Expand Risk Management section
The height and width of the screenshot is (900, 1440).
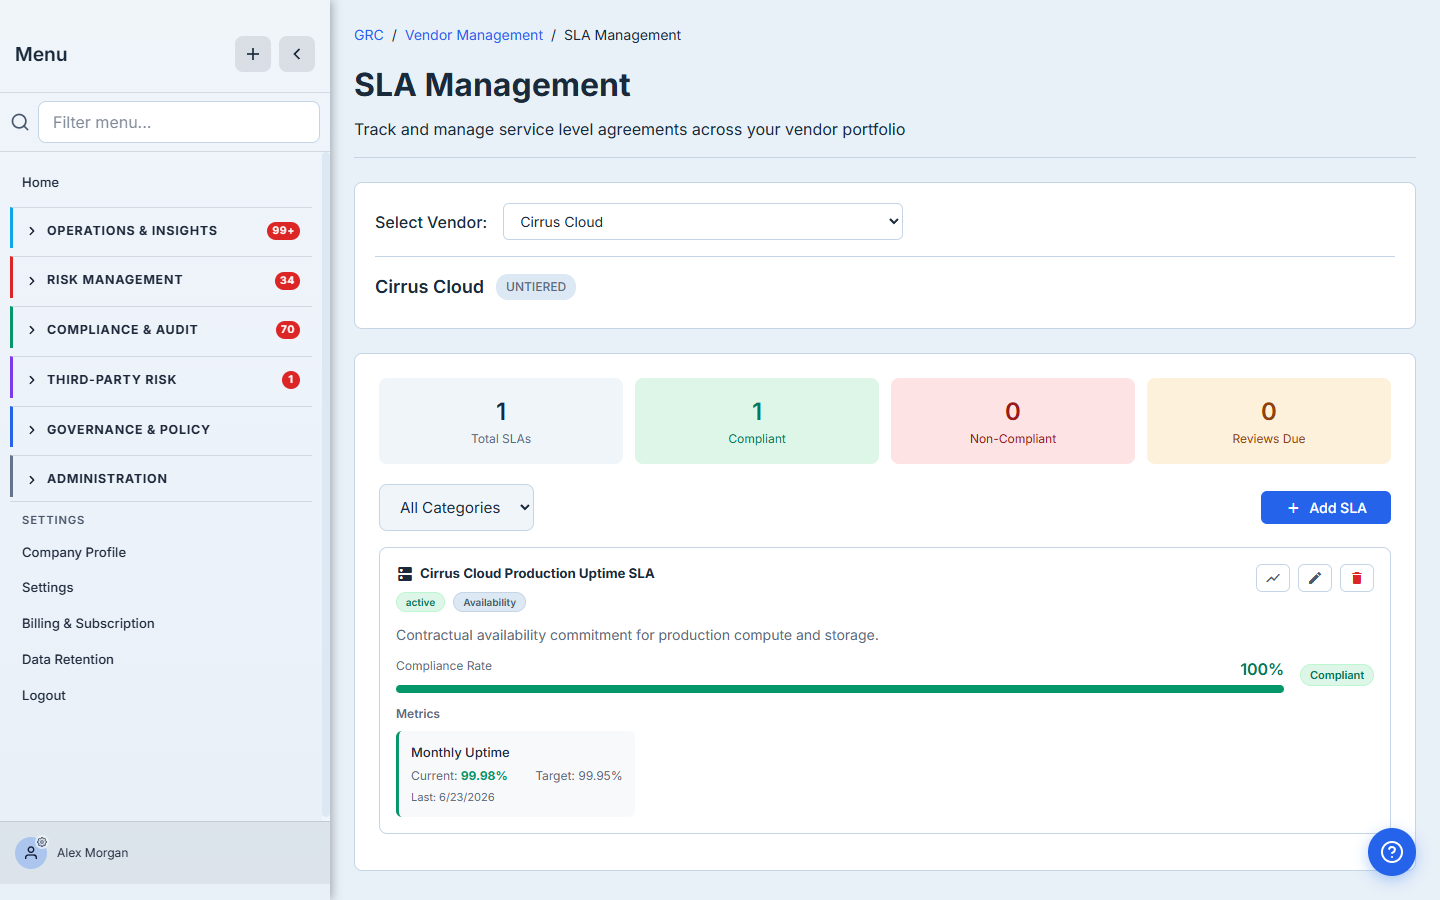[x=161, y=280]
